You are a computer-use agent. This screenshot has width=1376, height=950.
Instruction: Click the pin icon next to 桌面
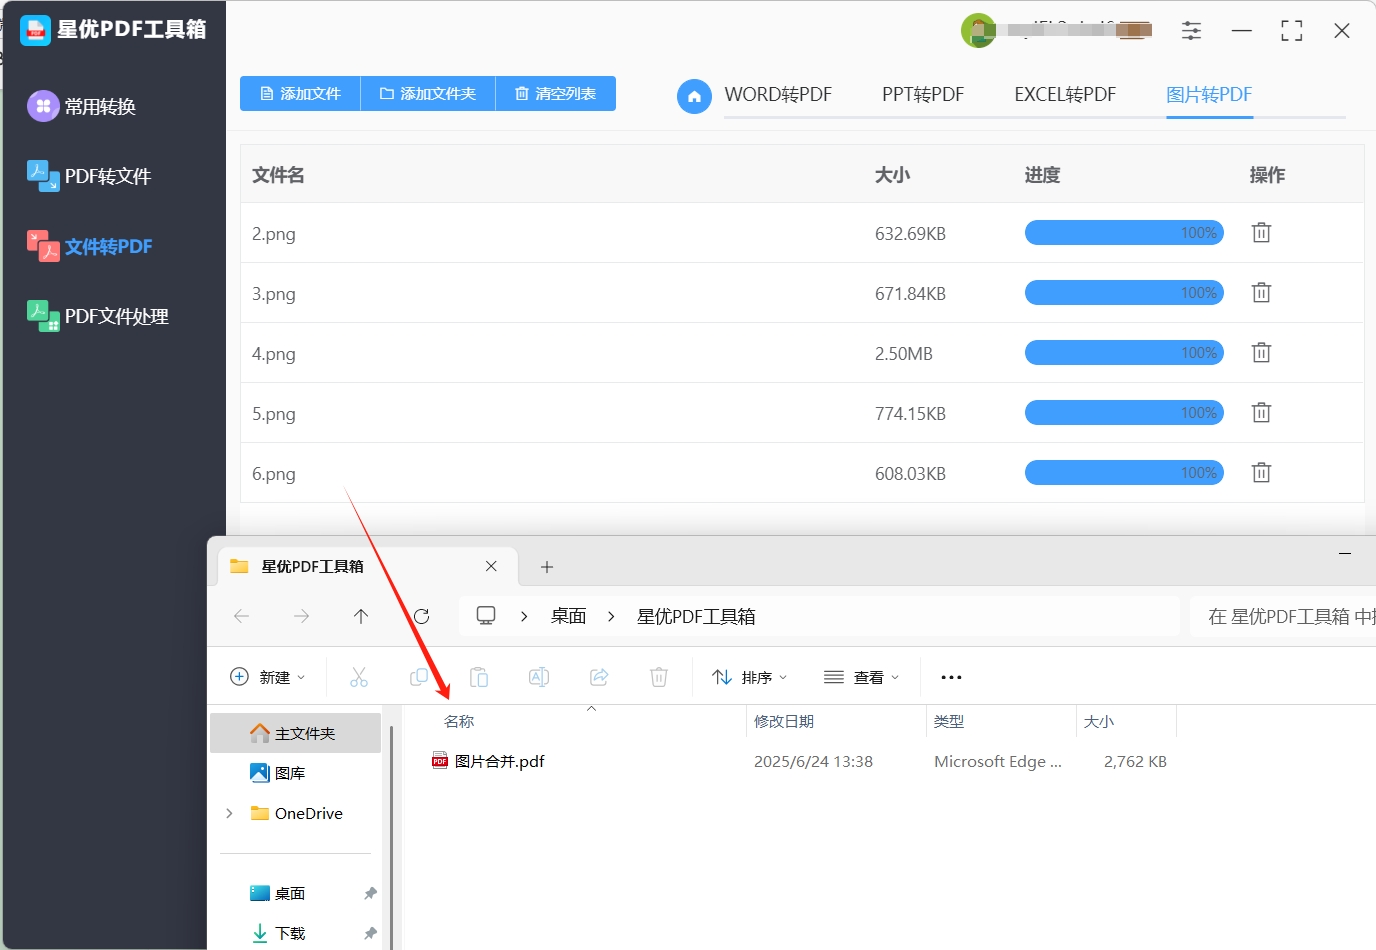coord(370,893)
